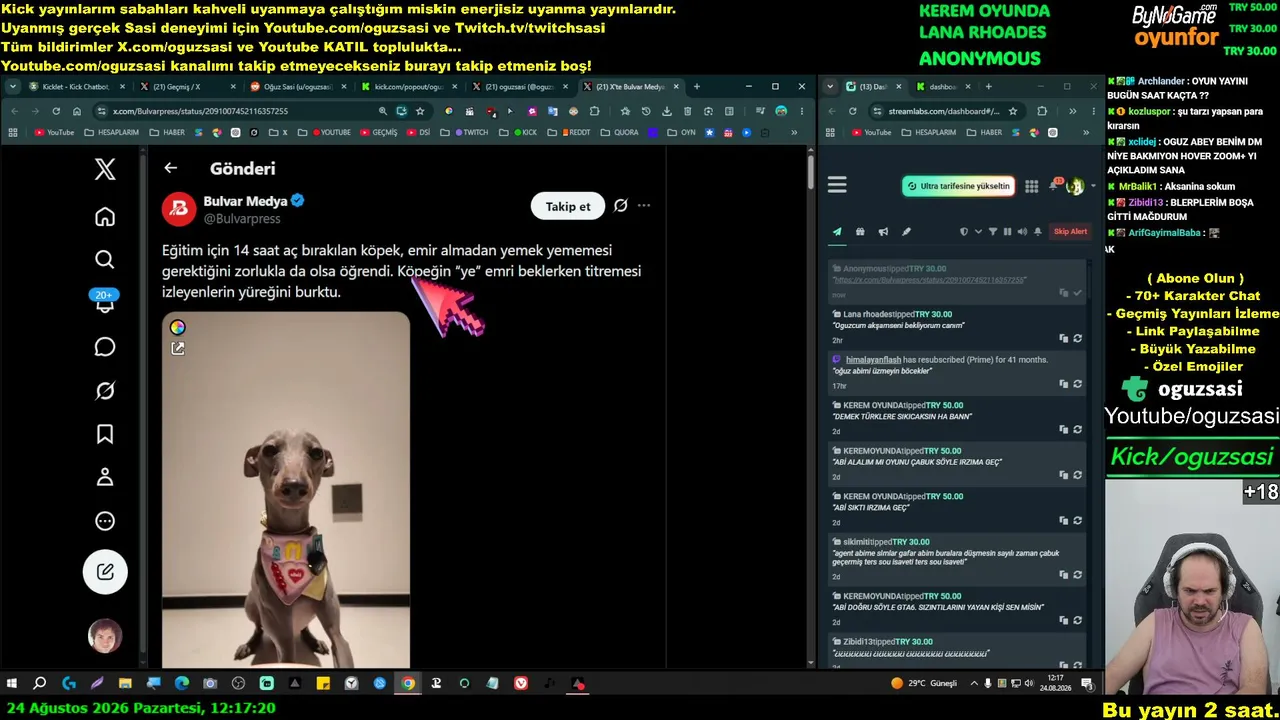Click the compose post button
This screenshot has width=1280, height=720.
[x=105, y=572]
